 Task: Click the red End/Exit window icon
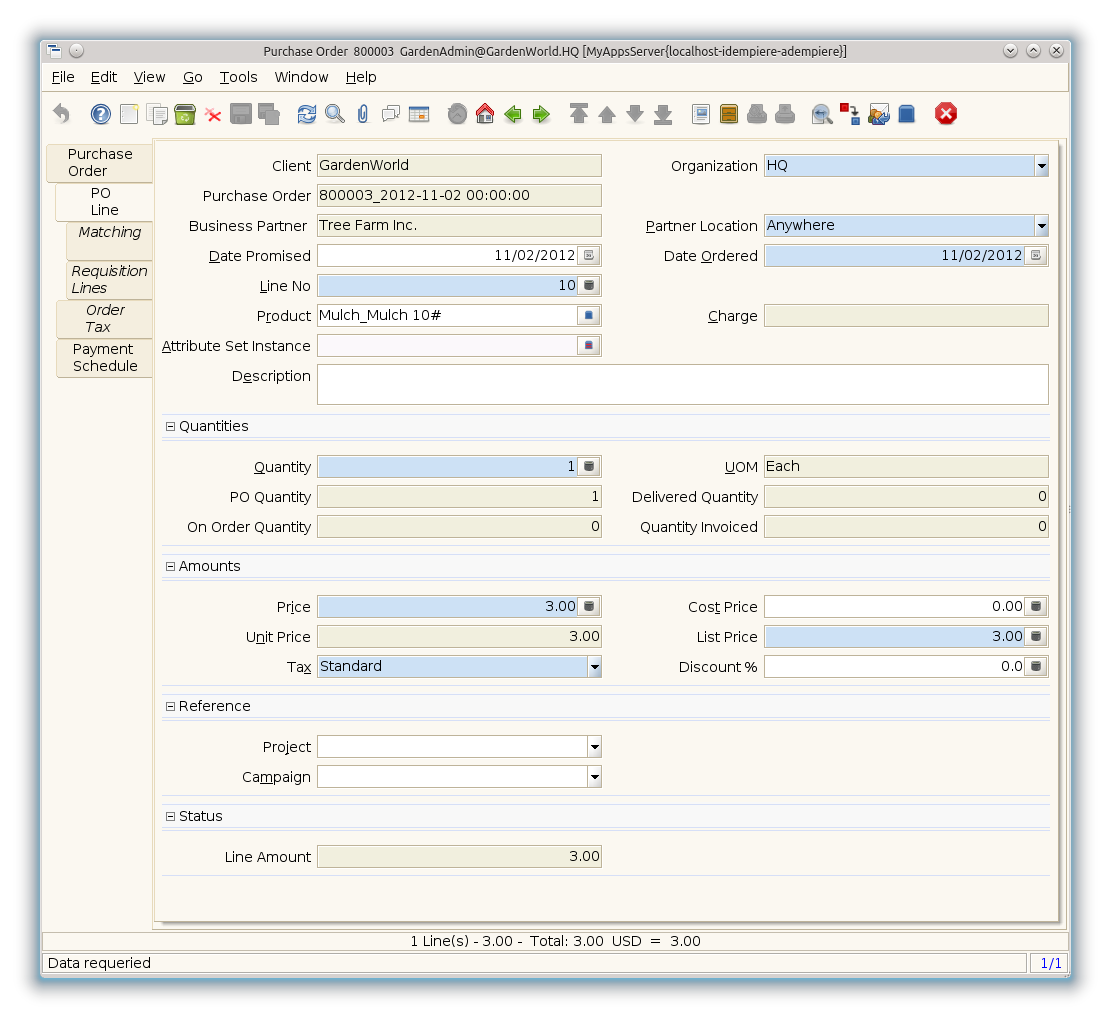coord(946,114)
